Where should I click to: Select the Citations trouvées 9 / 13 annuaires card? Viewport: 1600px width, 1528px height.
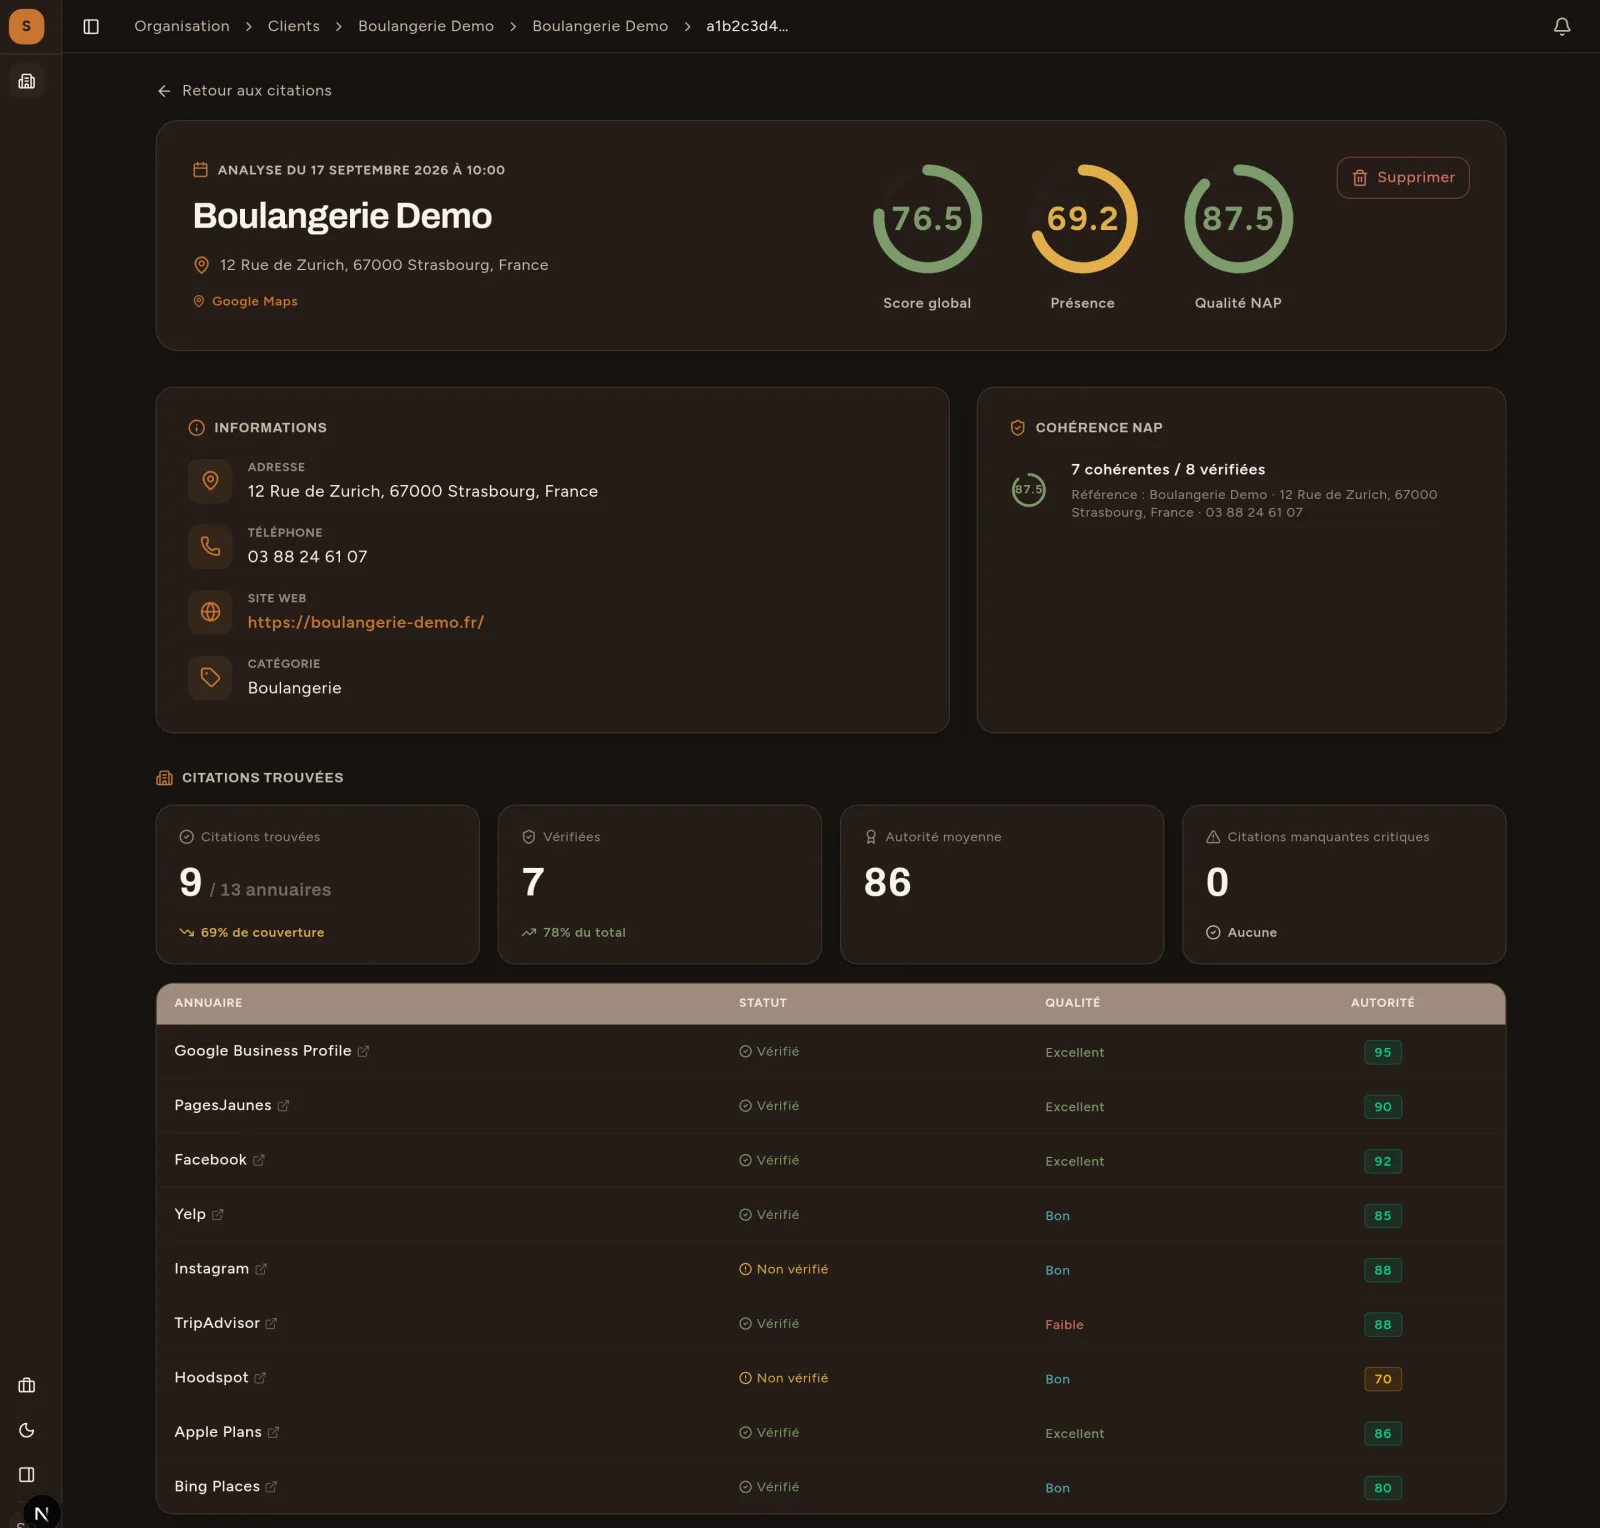point(318,885)
